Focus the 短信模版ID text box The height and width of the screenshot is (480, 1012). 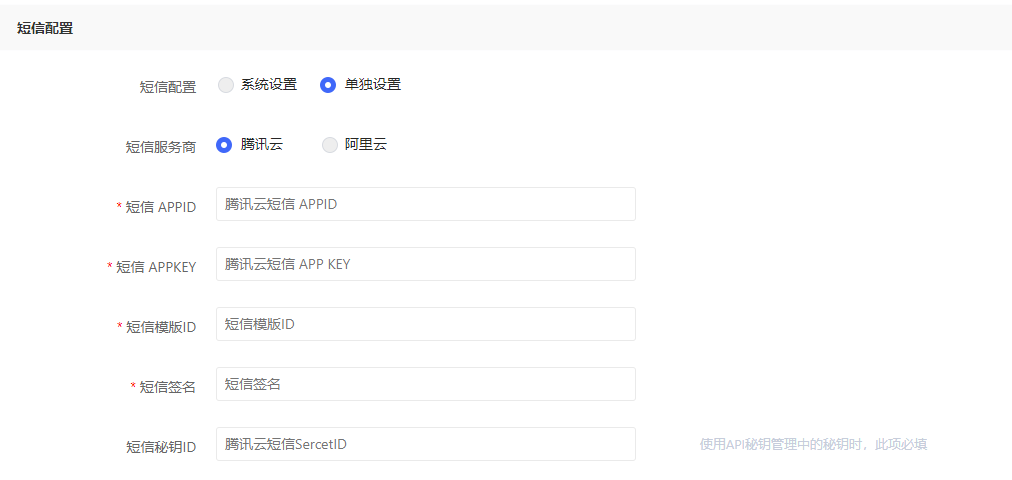click(x=425, y=324)
